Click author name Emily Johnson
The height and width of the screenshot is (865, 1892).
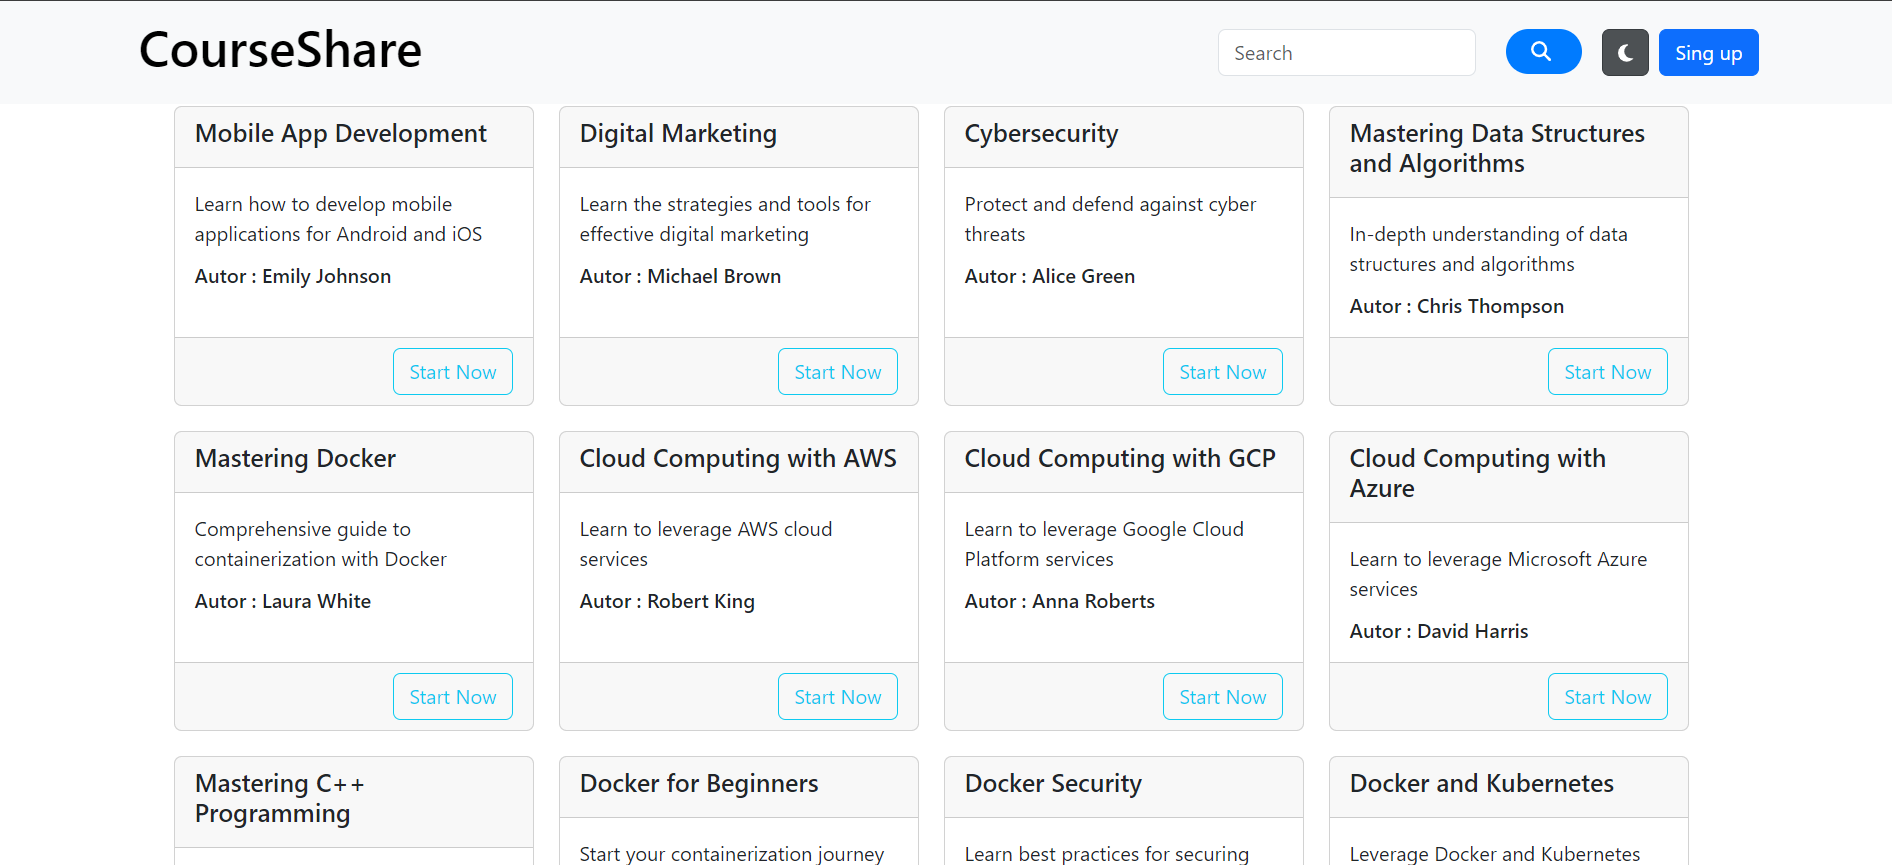coord(326,276)
